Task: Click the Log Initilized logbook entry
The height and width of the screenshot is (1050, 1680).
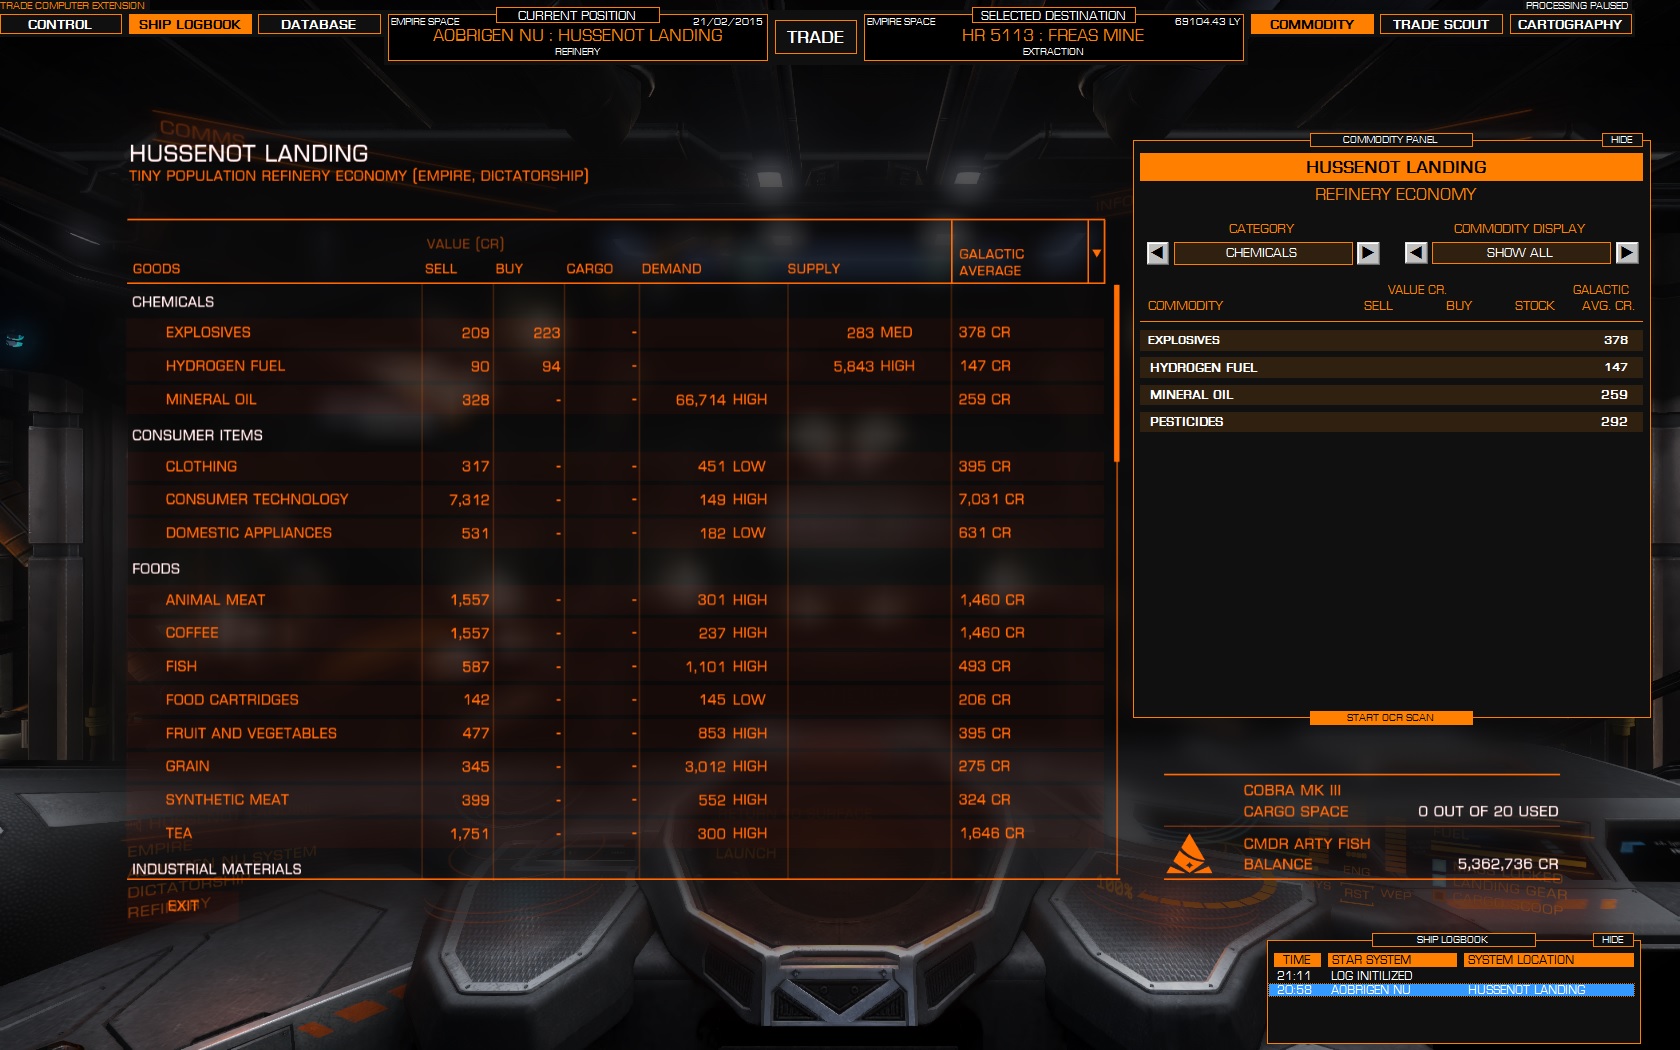Action: [1451, 976]
